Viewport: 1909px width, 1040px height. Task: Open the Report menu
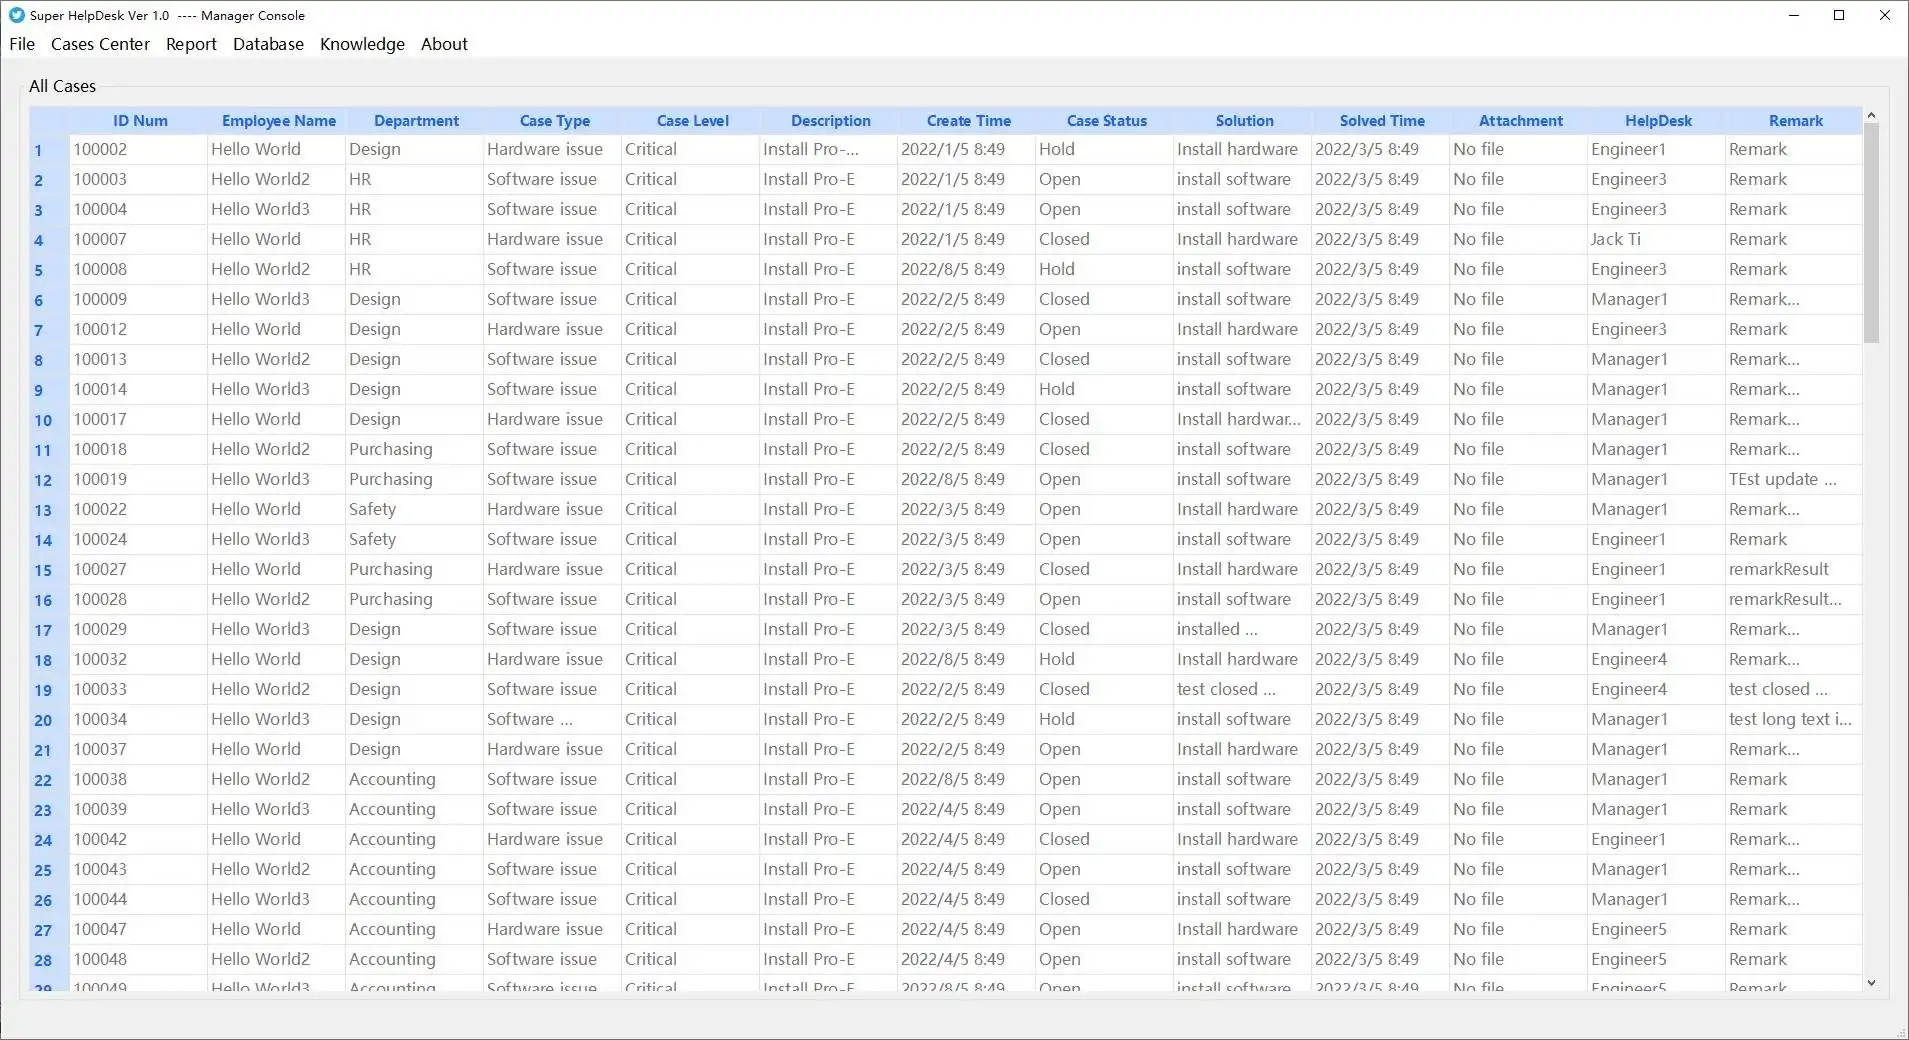tap(191, 44)
